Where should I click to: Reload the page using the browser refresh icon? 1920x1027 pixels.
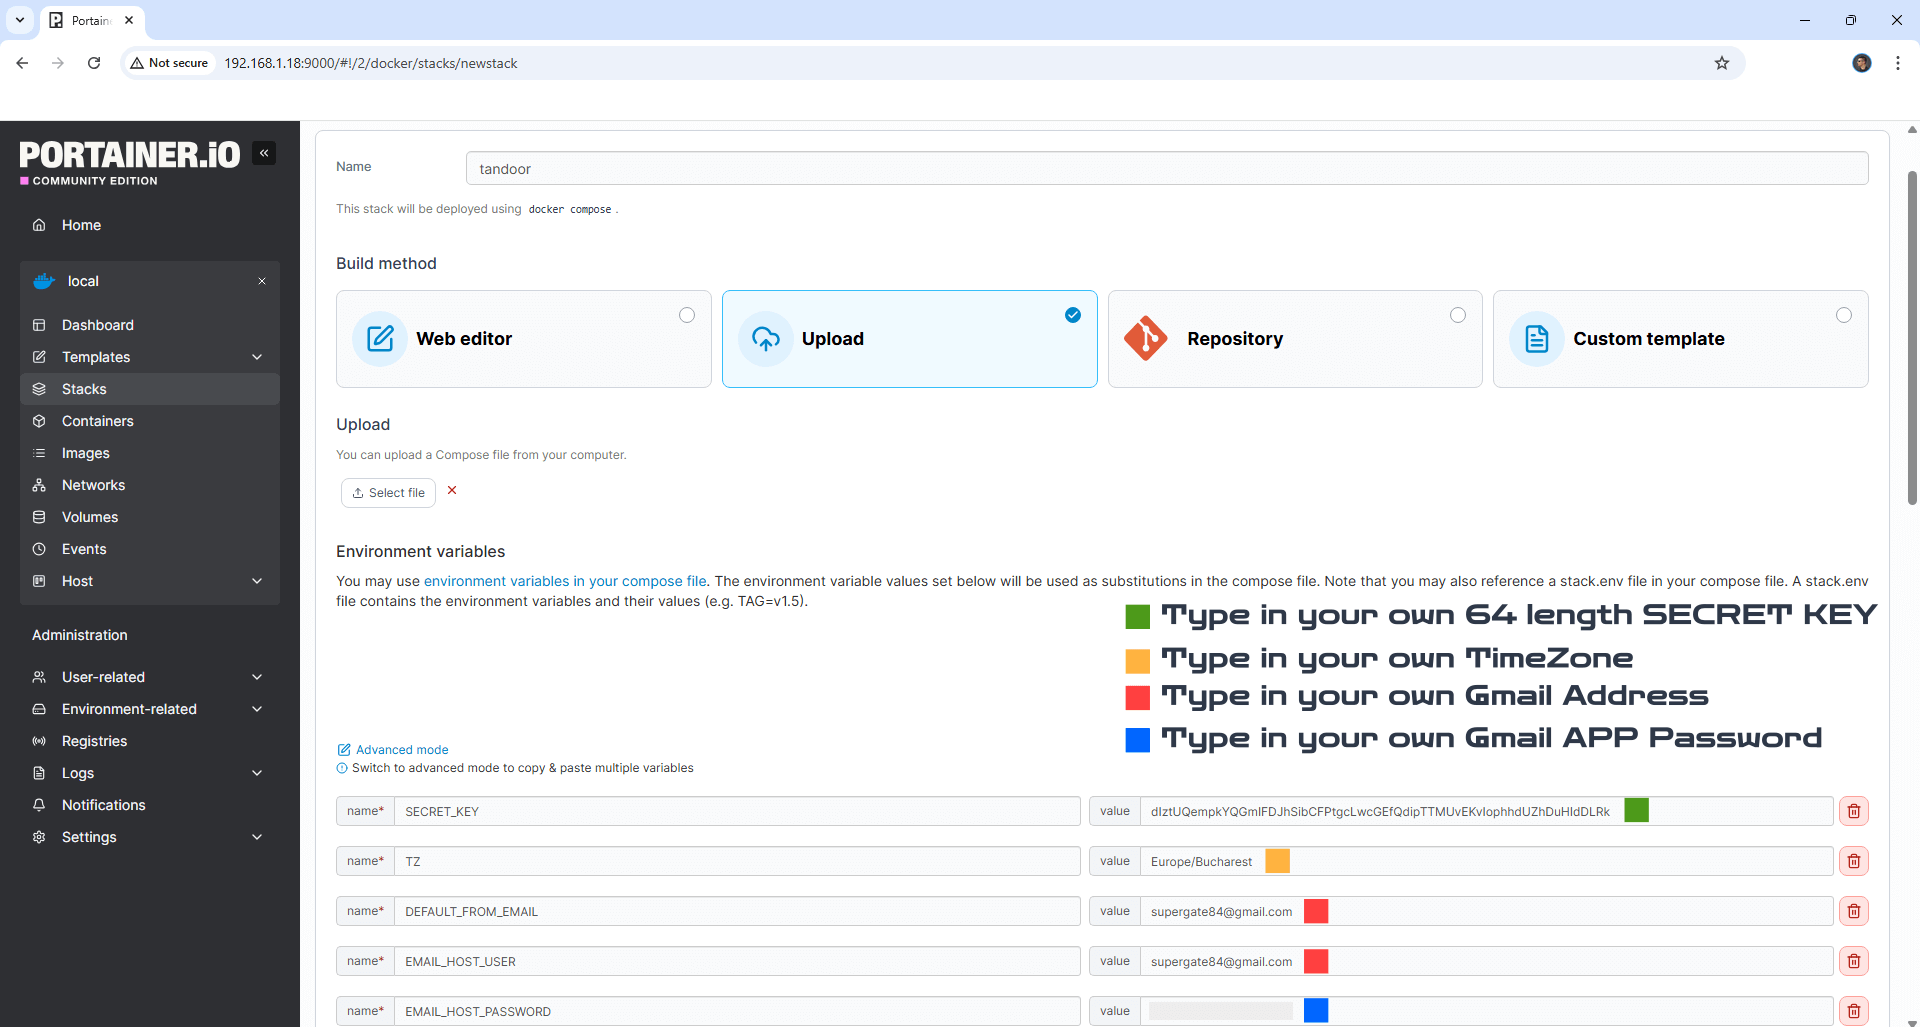point(94,63)
